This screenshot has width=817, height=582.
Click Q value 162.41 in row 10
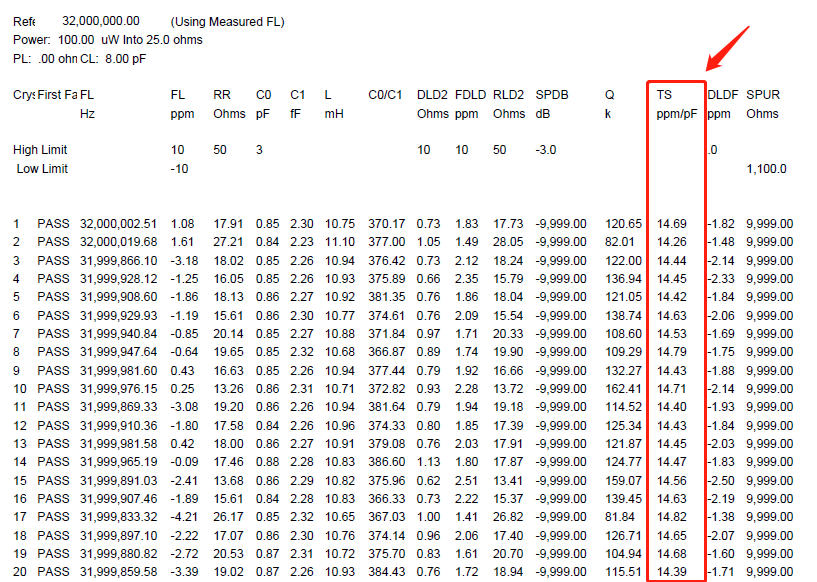[x=623, y=388]
